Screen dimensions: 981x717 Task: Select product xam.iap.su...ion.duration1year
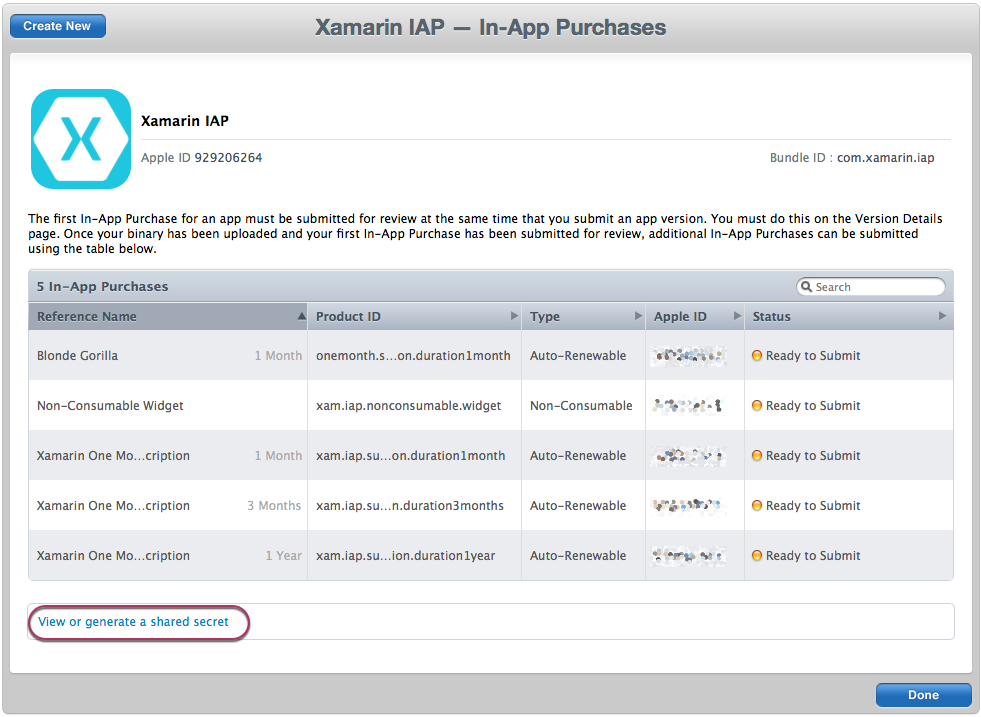405,556
